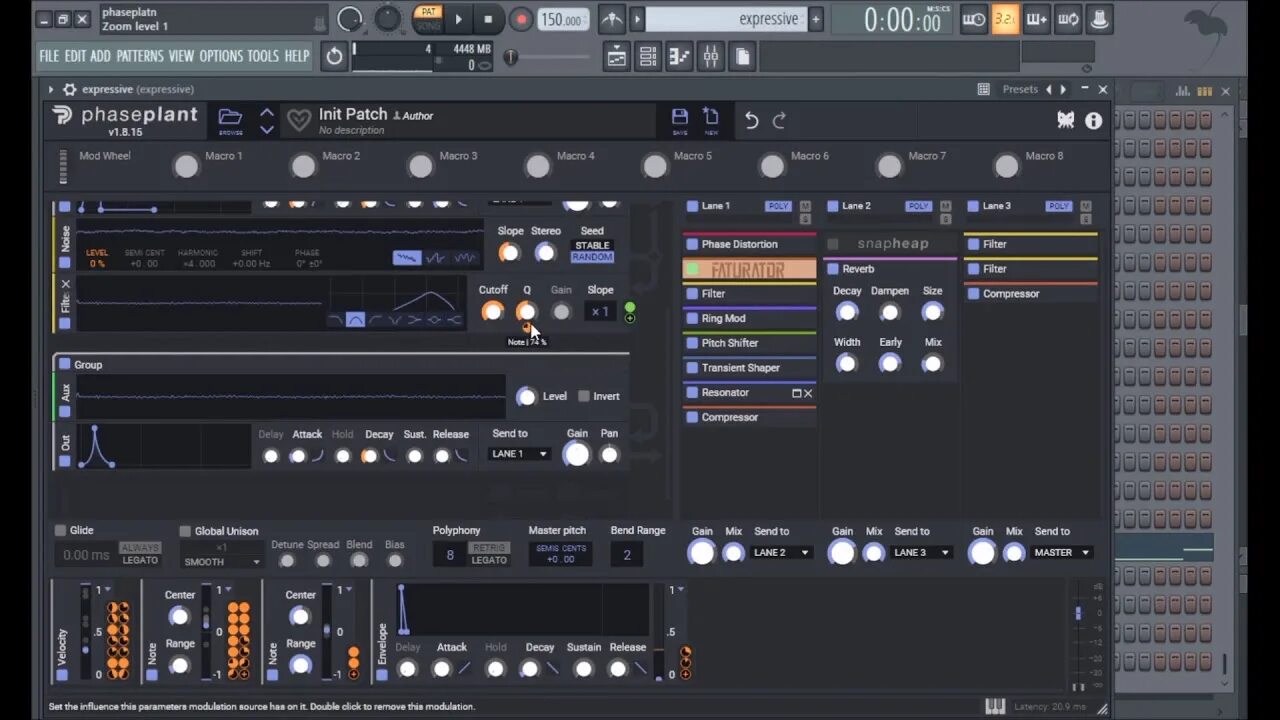
Task: Open the TOOLS menu
Action: tap(264, 56)
